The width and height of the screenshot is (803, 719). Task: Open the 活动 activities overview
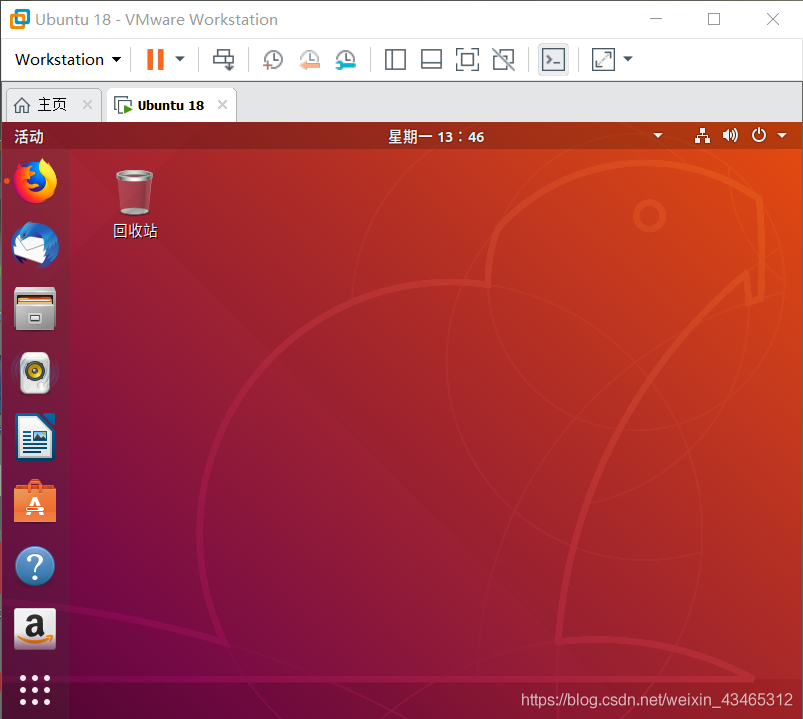point(29,137)
